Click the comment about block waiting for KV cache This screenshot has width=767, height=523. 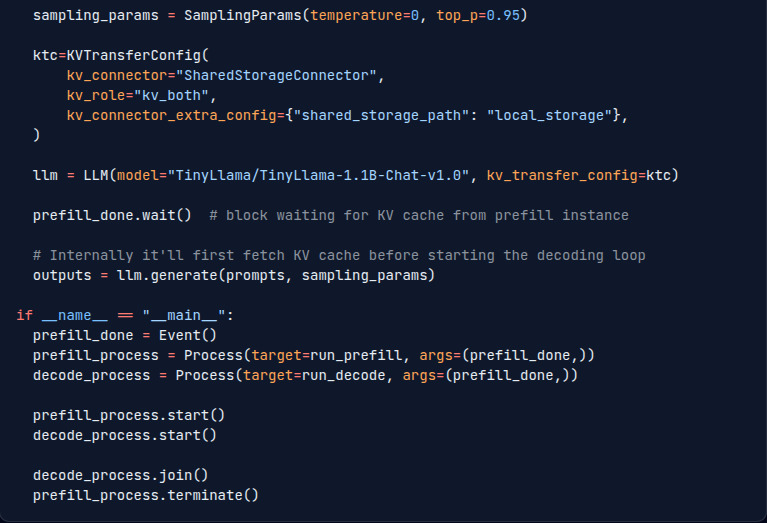click(x=419, y=215)
